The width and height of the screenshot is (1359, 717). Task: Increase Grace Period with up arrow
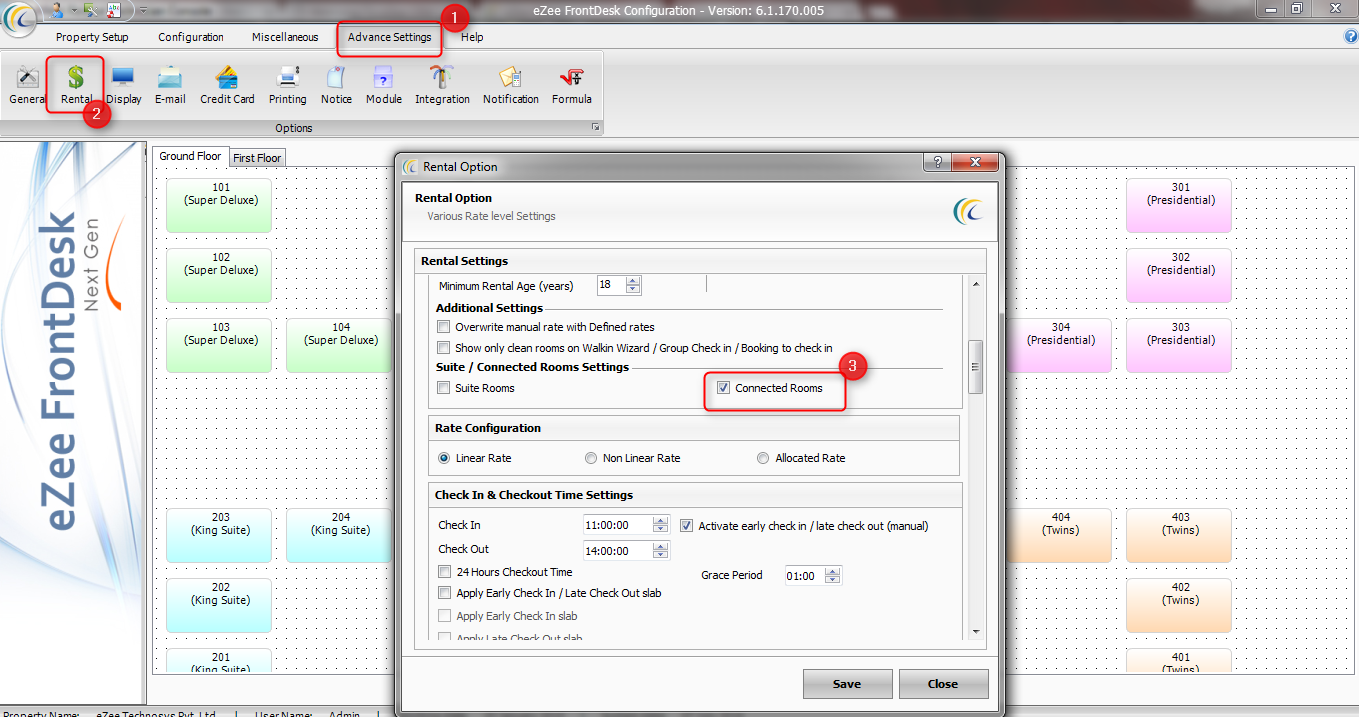834,571
